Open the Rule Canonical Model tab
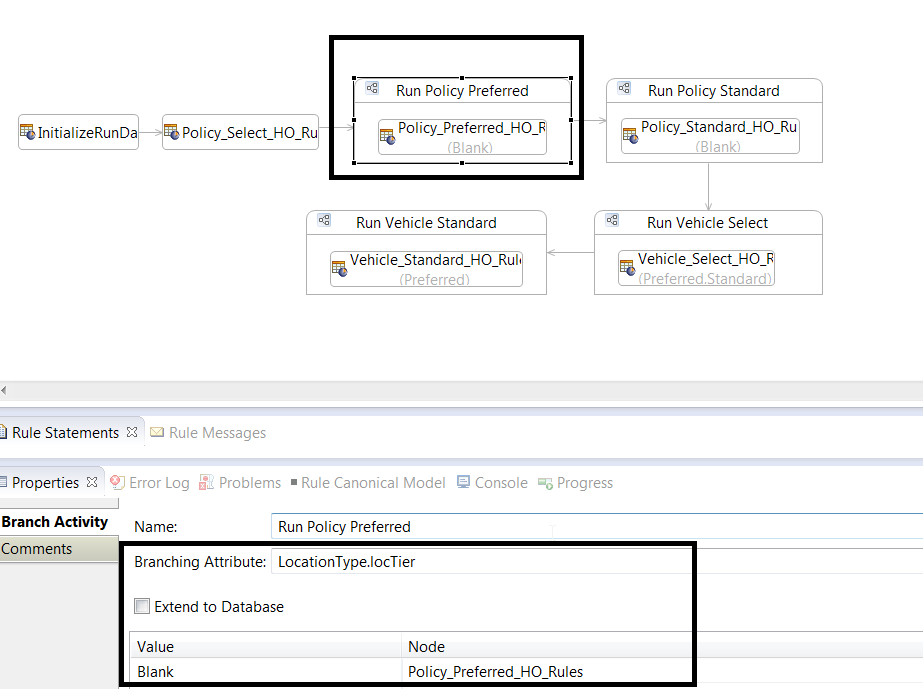 tap(368, 483)
